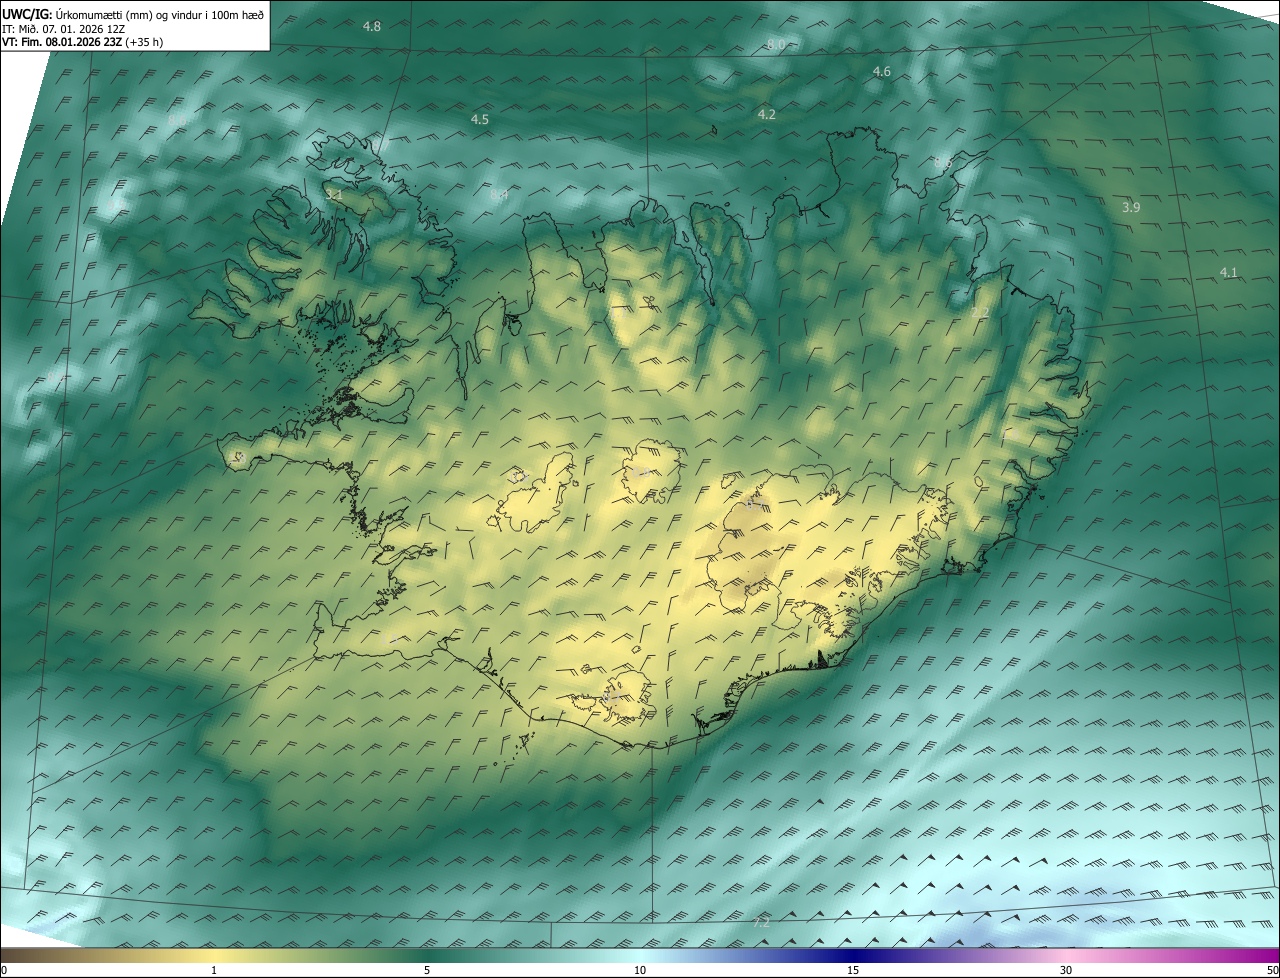Screen dimensions: 1280x978
Task: Click the 4.2 value label on the map
Action: (x=767, y=115)
